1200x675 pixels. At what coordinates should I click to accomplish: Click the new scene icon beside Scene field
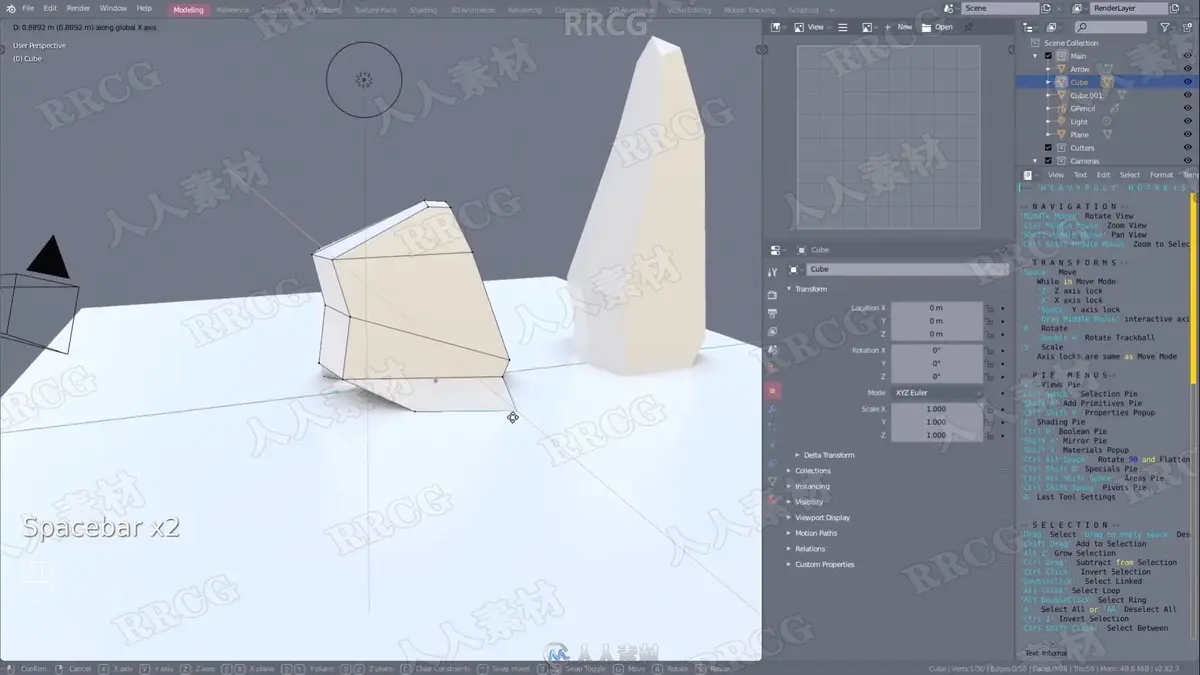tap(1048, 8)
